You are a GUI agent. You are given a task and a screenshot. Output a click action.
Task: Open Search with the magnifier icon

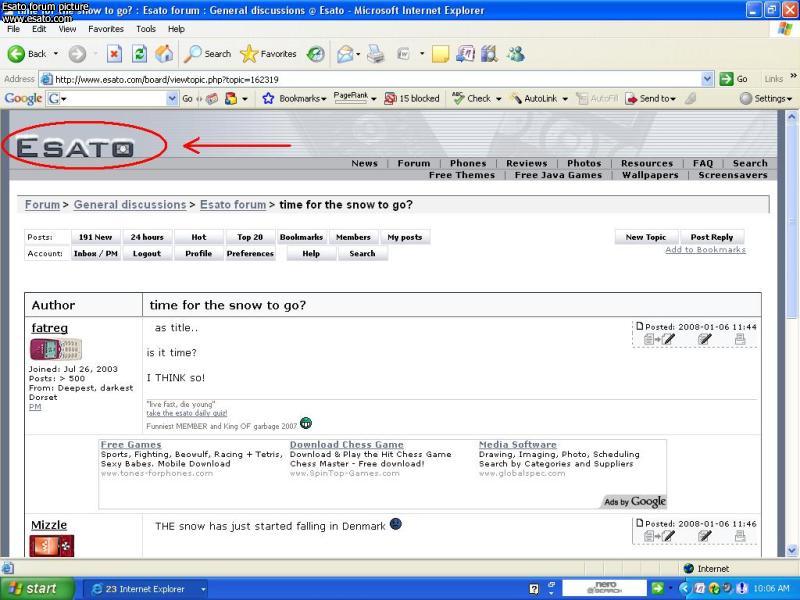208,54
